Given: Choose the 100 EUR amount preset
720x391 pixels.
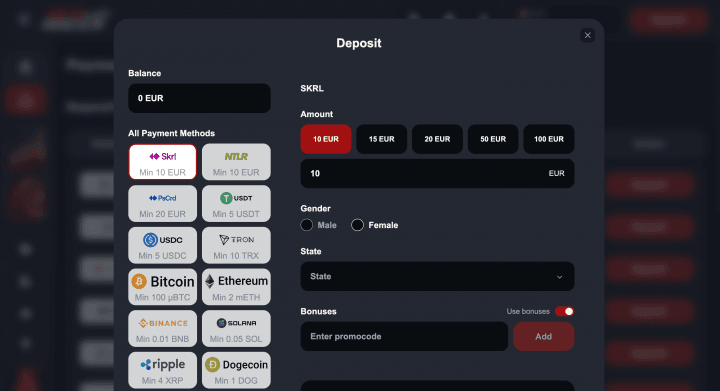Looking at the screenshot, I should click(x=549, y=139).
